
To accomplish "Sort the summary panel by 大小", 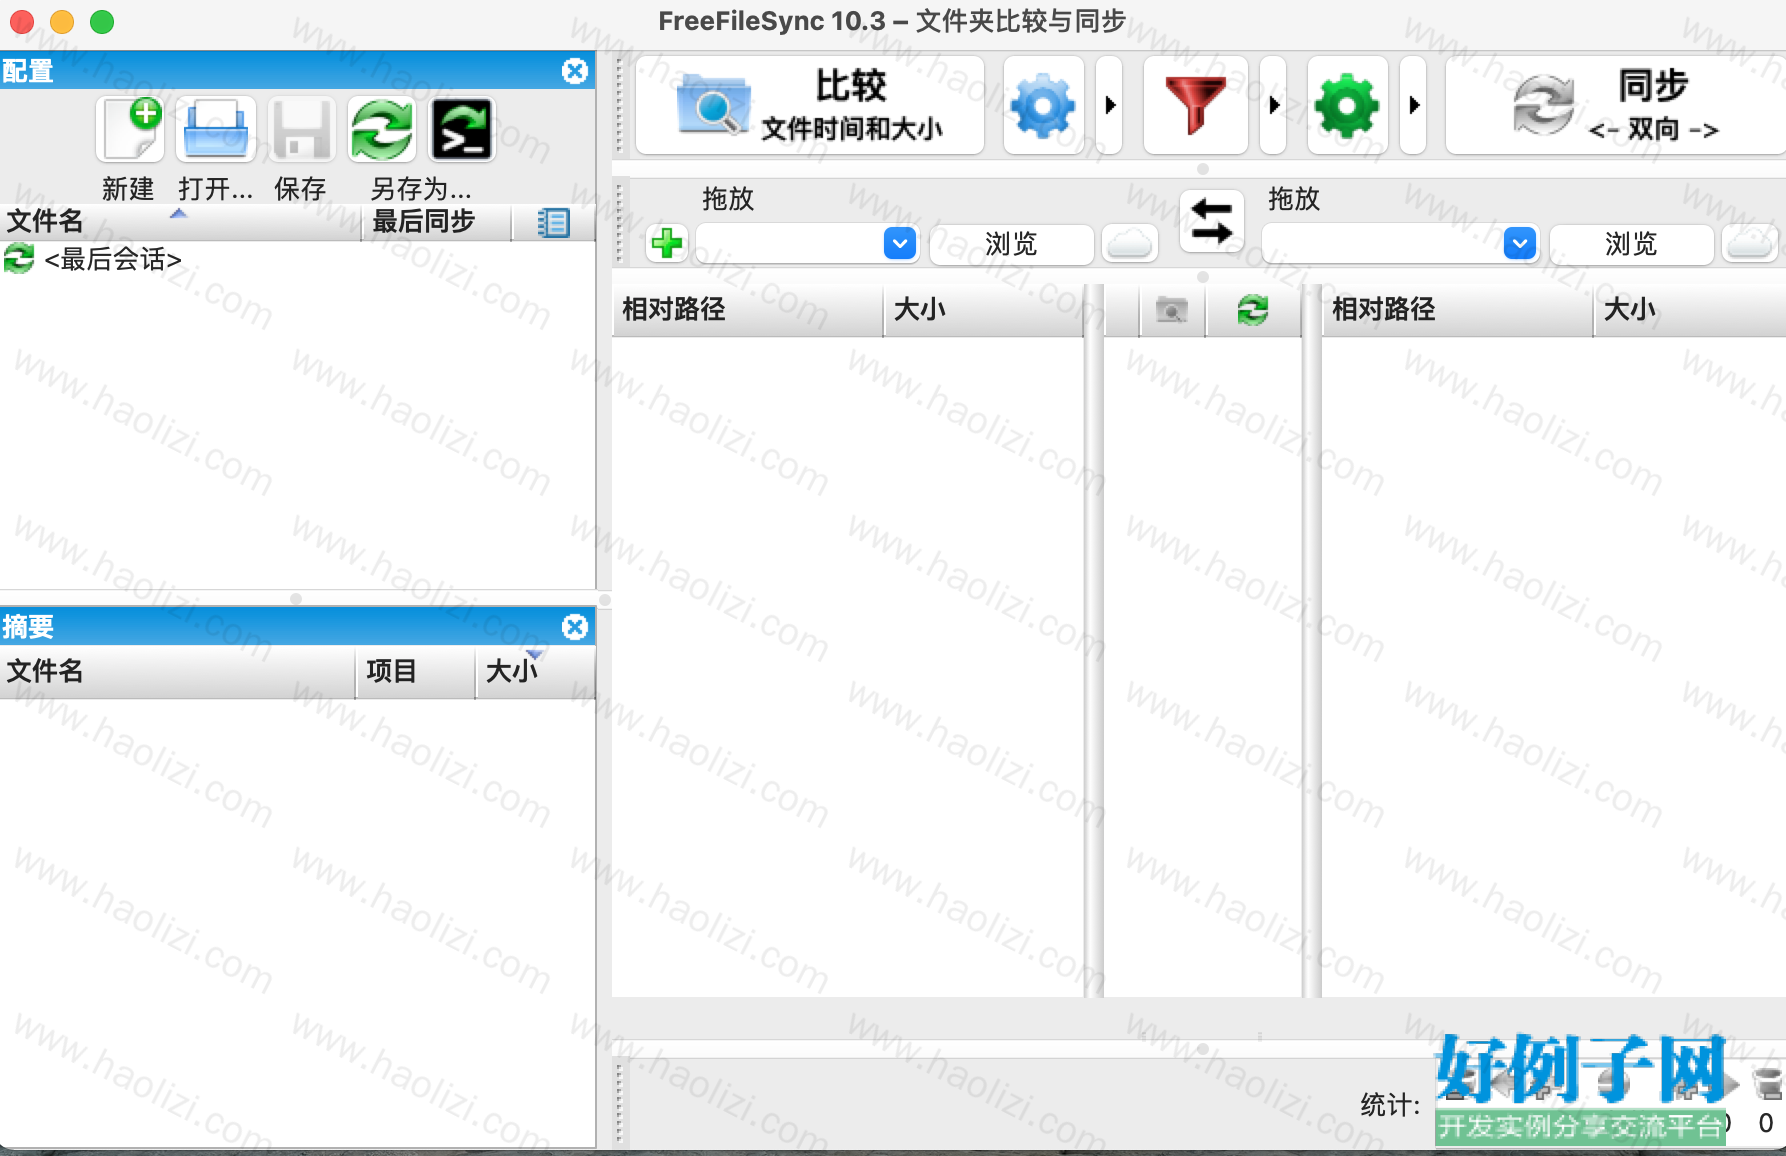I will point(535,671).
